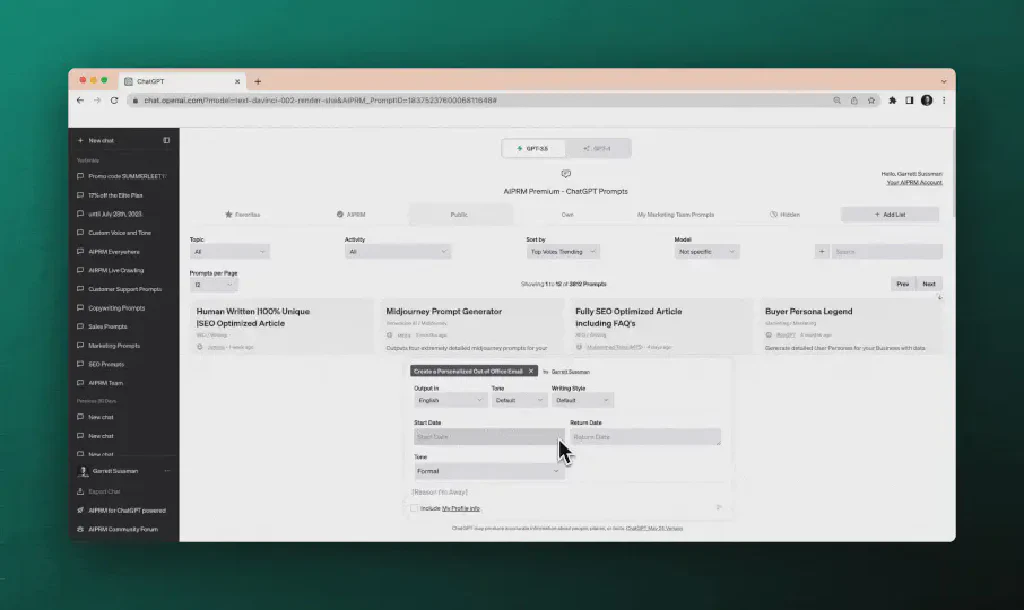This screenshot has width=1024, height=610.
Task: Click the Garrett Sussman user avatar in sidebar
Action: [x=82, y=471]
